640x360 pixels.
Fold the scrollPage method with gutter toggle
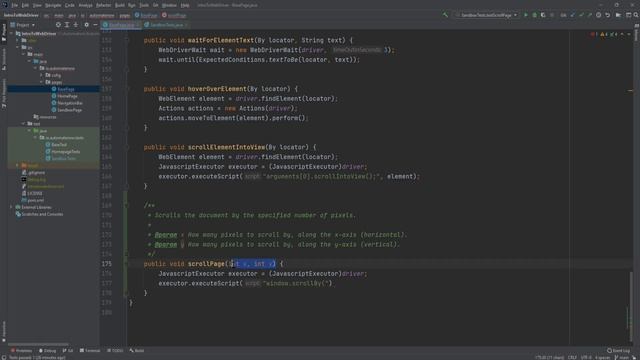pyautogui.click(x=127, y=264)
